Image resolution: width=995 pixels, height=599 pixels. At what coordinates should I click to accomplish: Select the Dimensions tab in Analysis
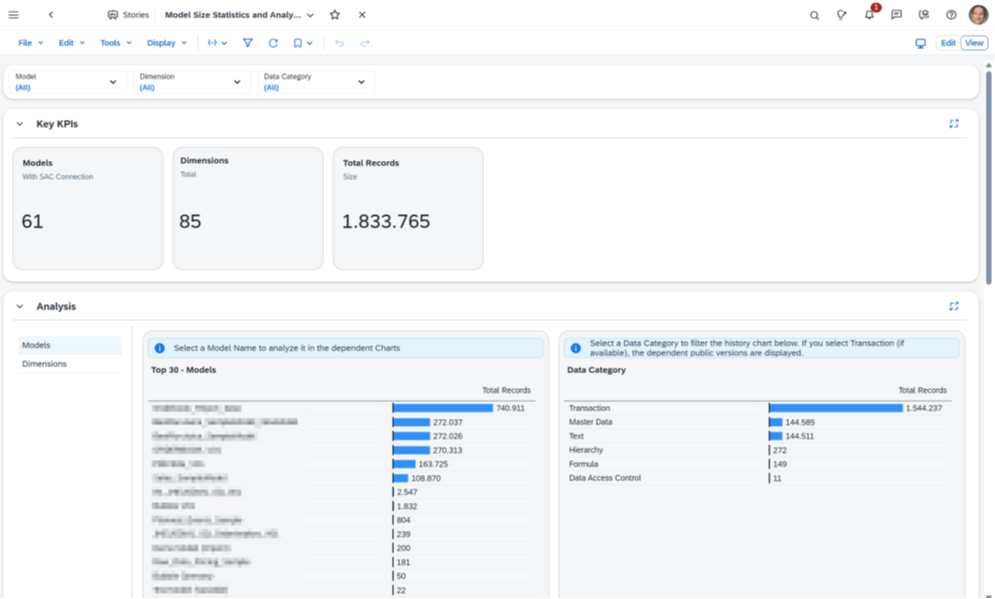point(45,364)
